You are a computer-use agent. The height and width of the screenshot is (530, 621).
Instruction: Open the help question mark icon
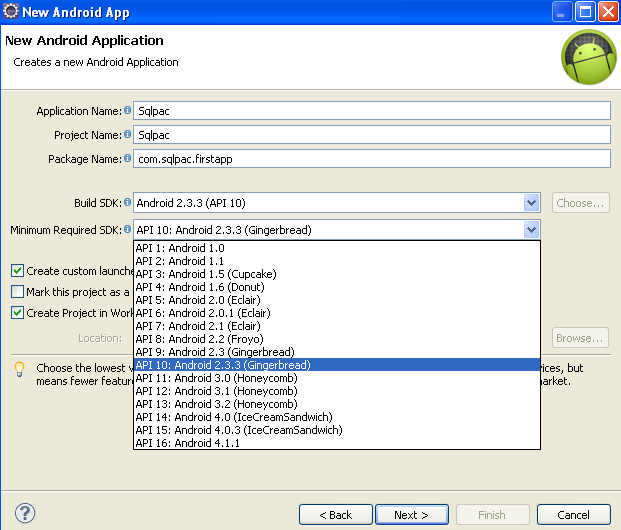pyautogui.click(x=25, y=513)
